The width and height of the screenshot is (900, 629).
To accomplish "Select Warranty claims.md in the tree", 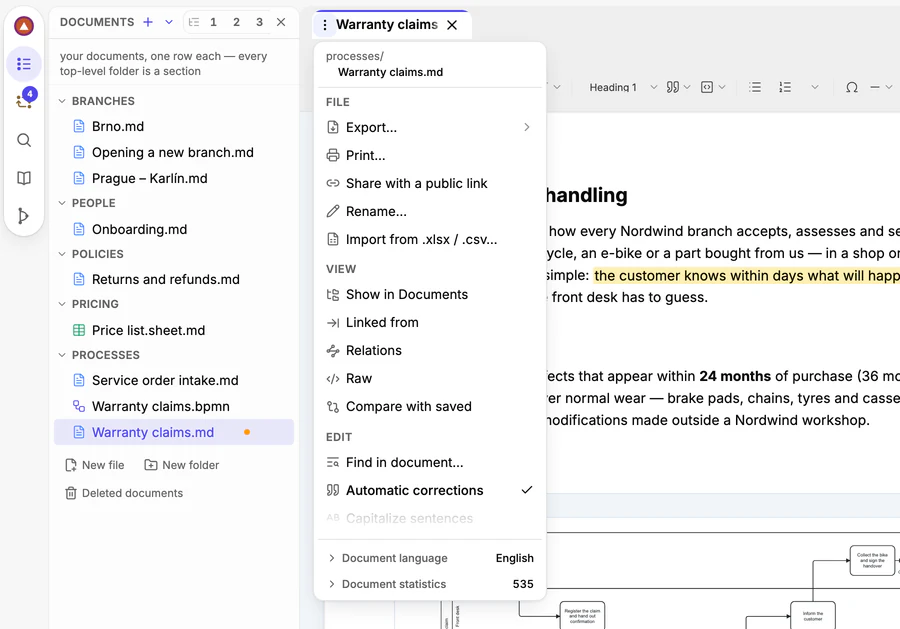I will (174, 432).
